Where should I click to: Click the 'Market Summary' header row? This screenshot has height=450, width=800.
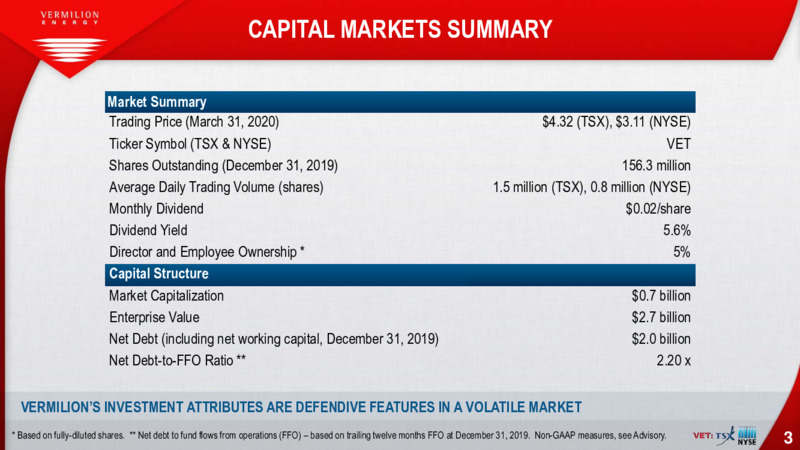pos(400,102)
